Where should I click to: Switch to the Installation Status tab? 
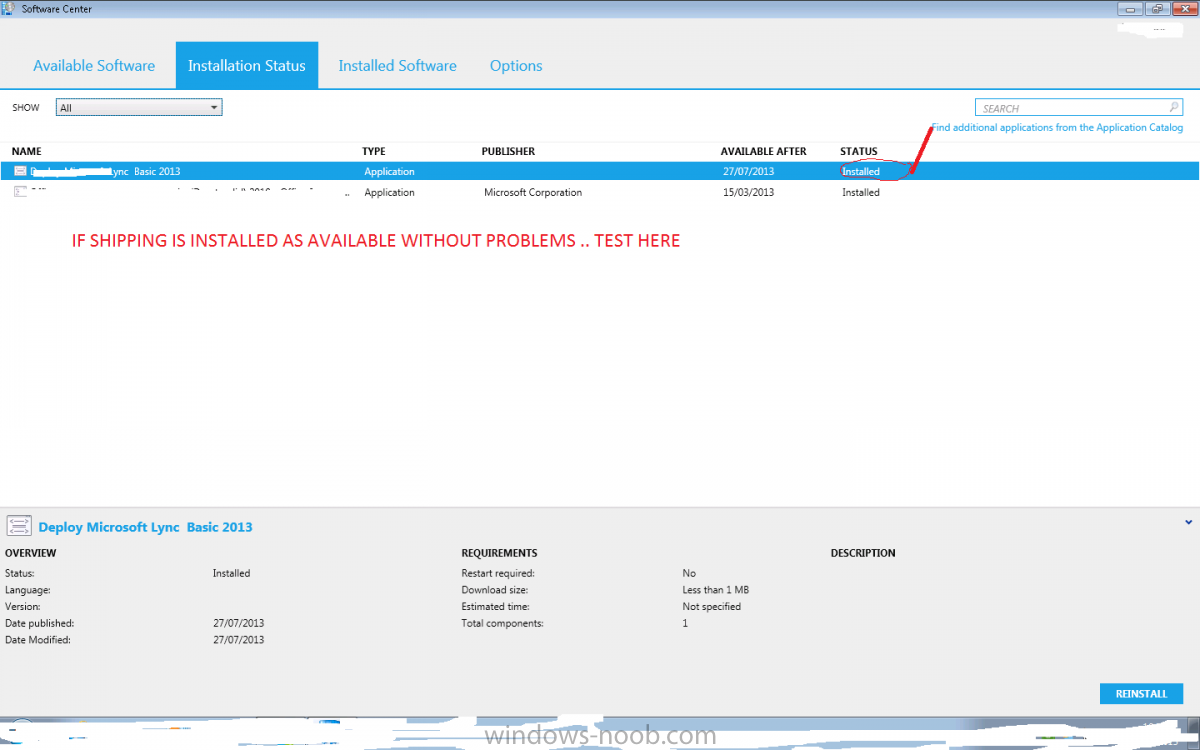(247, 66)
